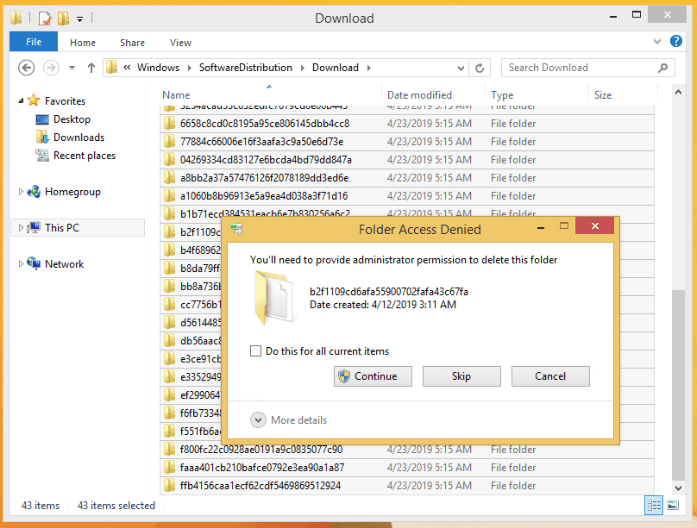
Task: Expand the ribbon with chevron
Action: click(x=657, y=41)
